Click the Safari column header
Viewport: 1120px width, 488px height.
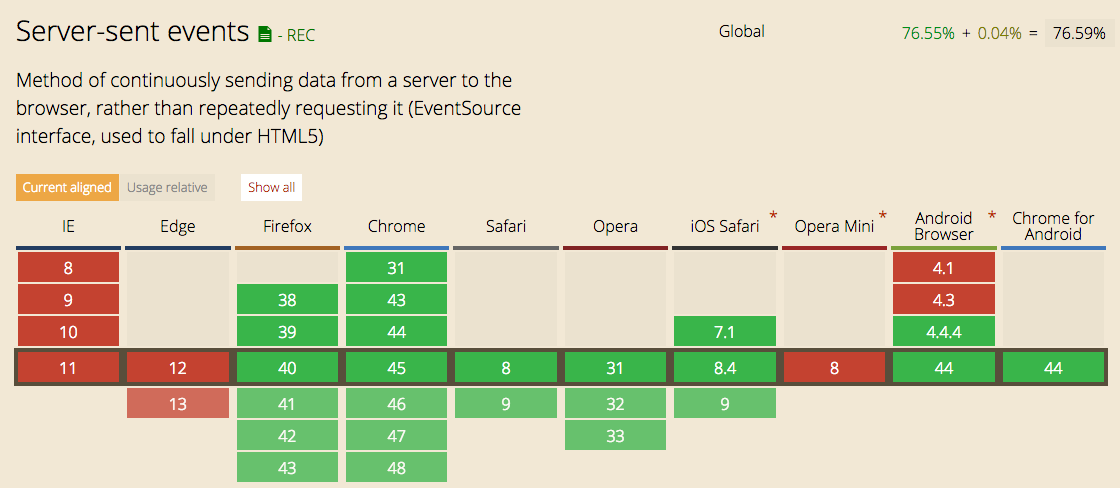tap(506, 227)
